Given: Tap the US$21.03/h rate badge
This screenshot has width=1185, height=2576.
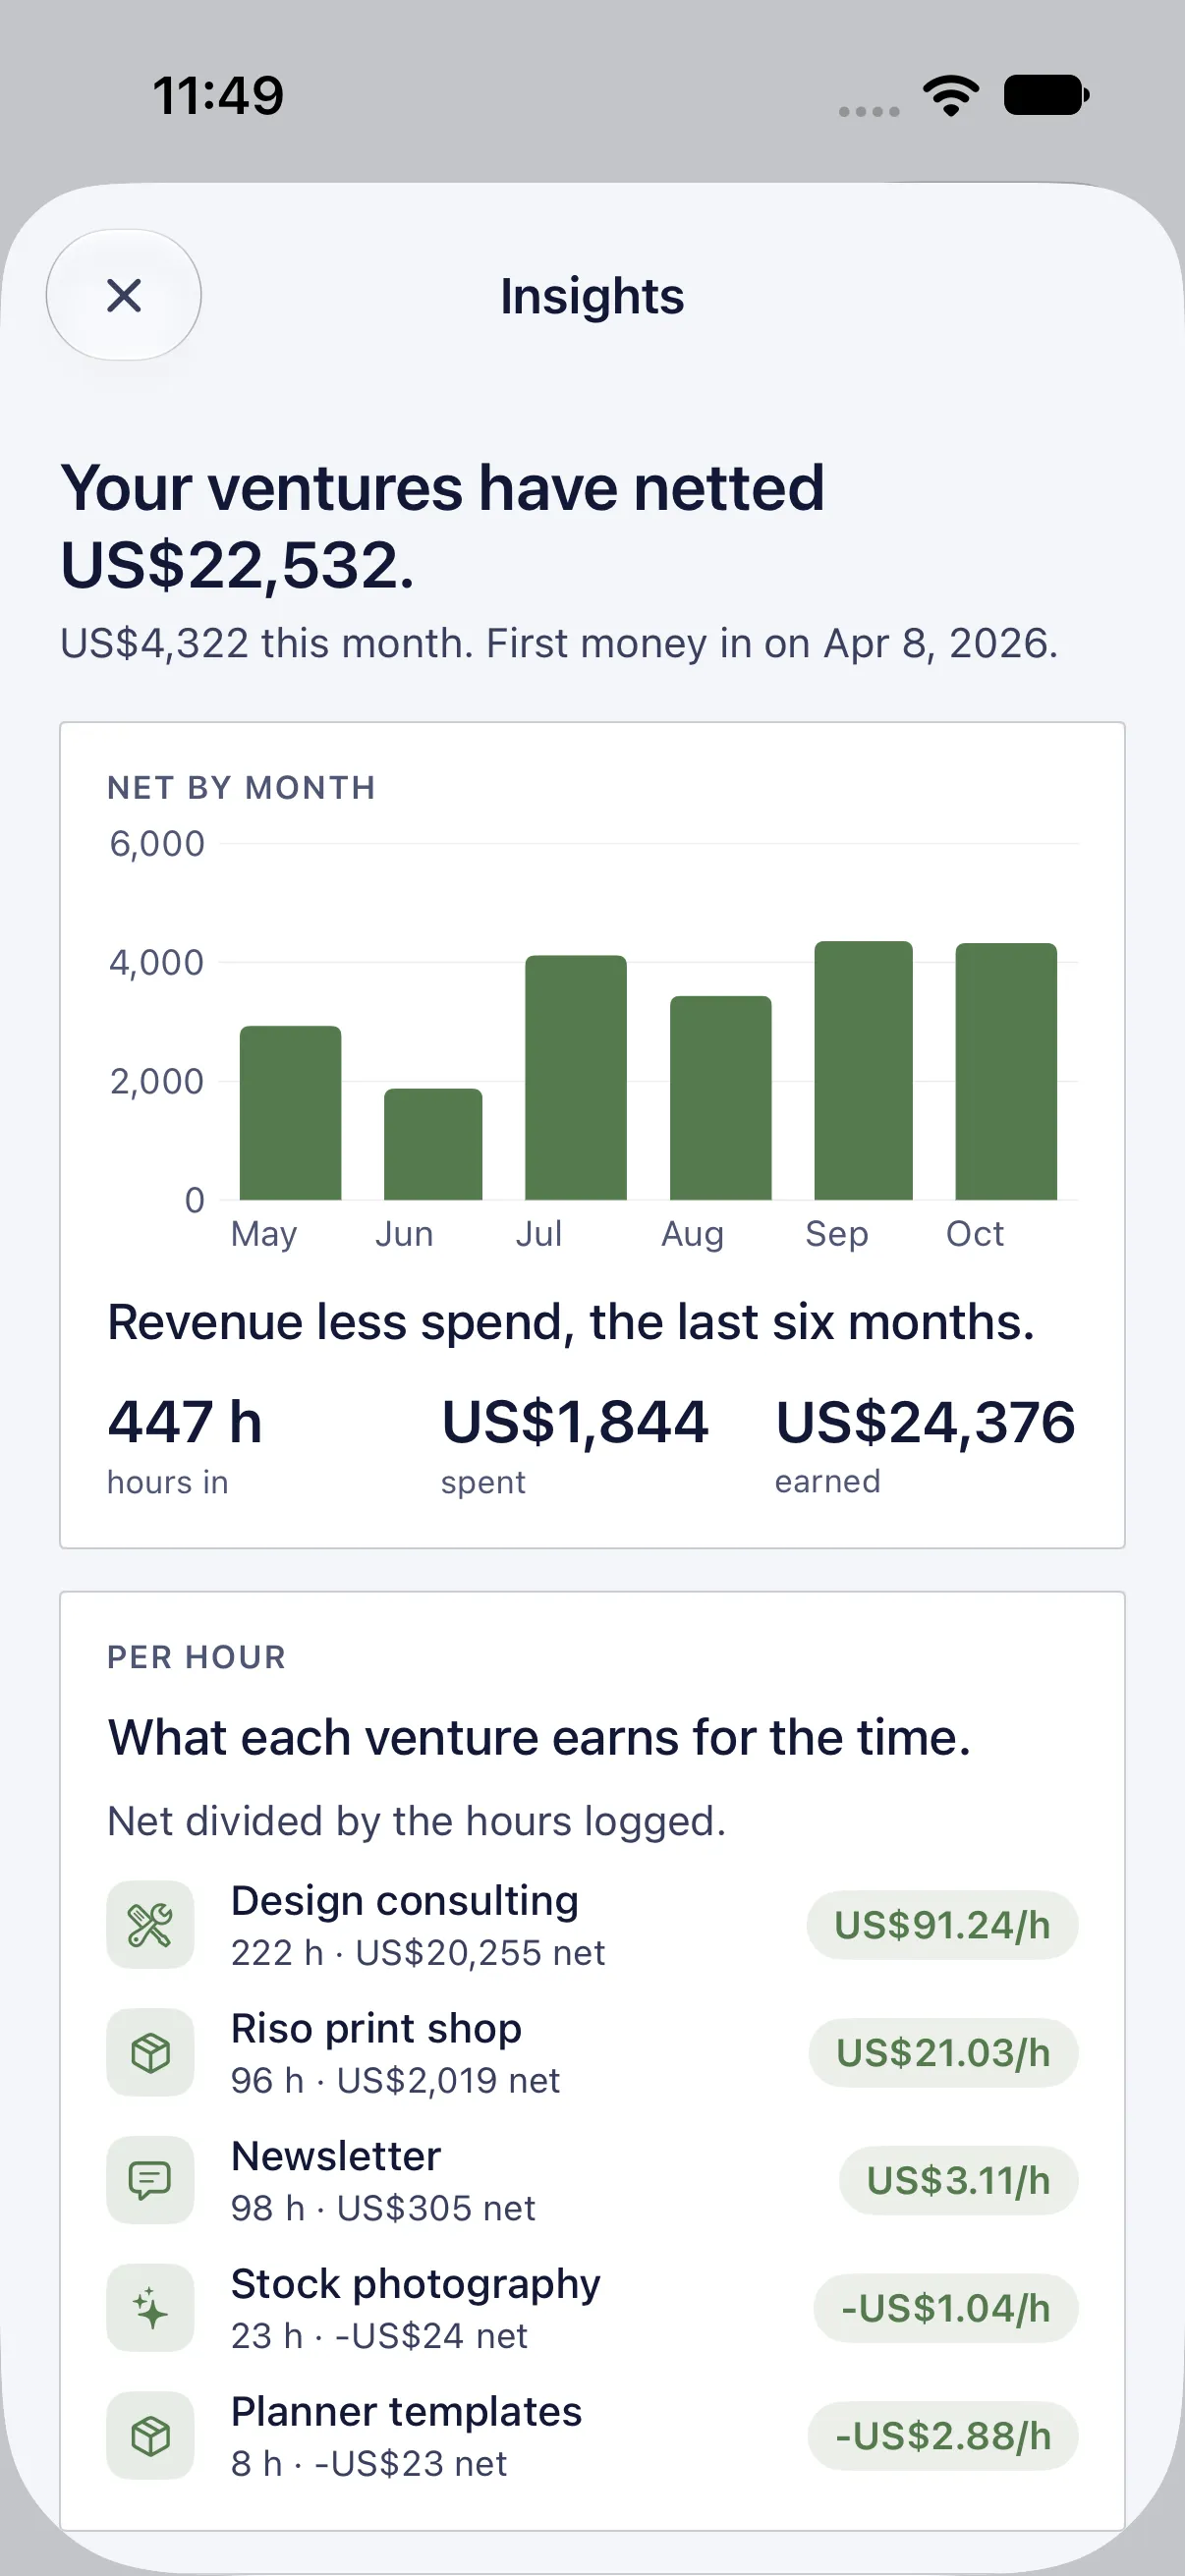Looking at the screenshot, I should [x=943, y=2053].
